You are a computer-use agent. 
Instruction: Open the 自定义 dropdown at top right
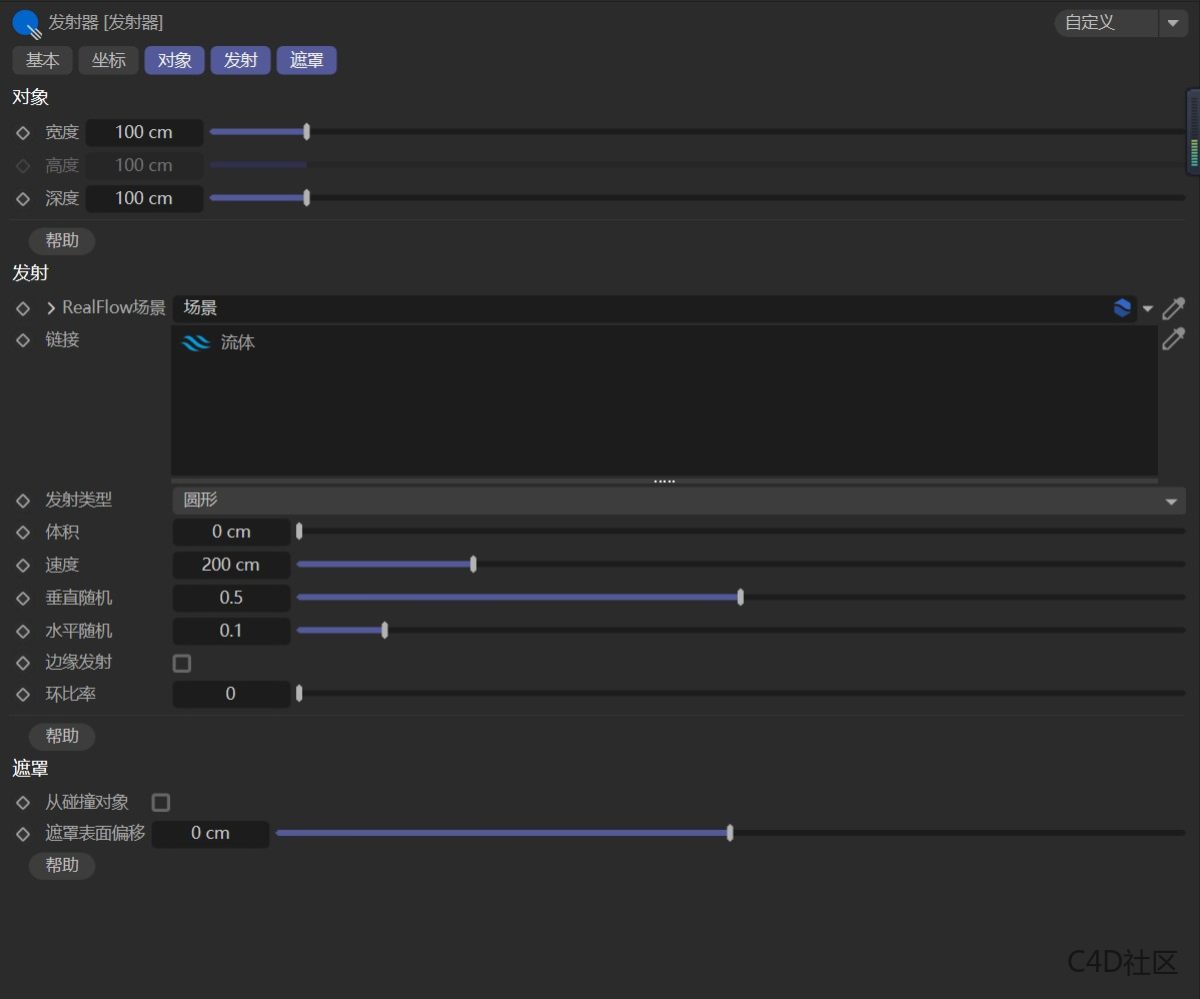(1175, 22)
